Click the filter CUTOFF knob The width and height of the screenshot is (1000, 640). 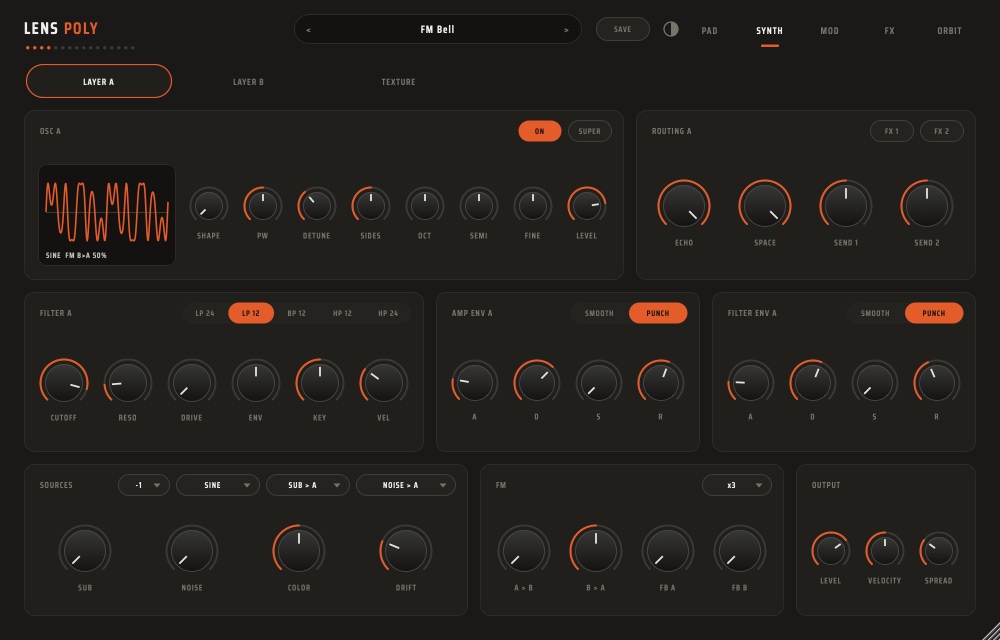coord(64,382)
